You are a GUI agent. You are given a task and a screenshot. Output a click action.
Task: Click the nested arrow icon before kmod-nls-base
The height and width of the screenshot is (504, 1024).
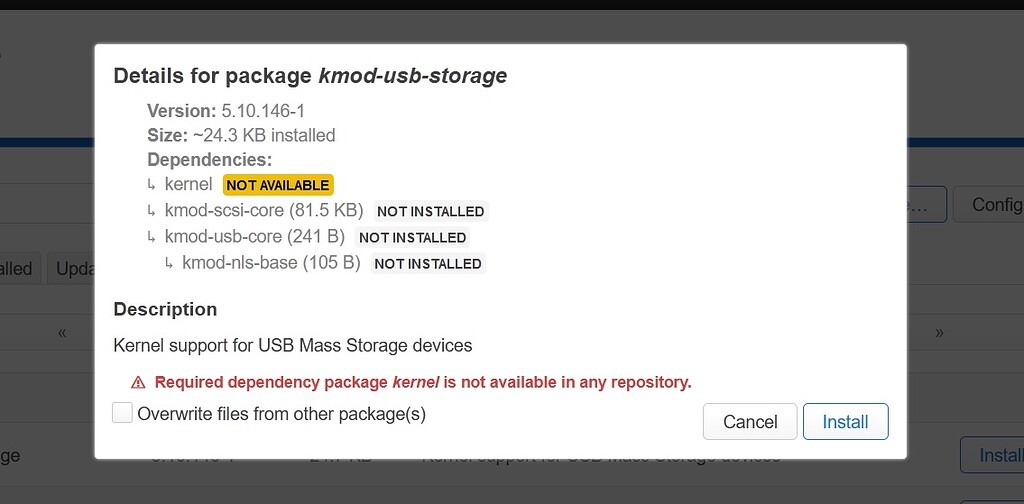click(168, 263)
